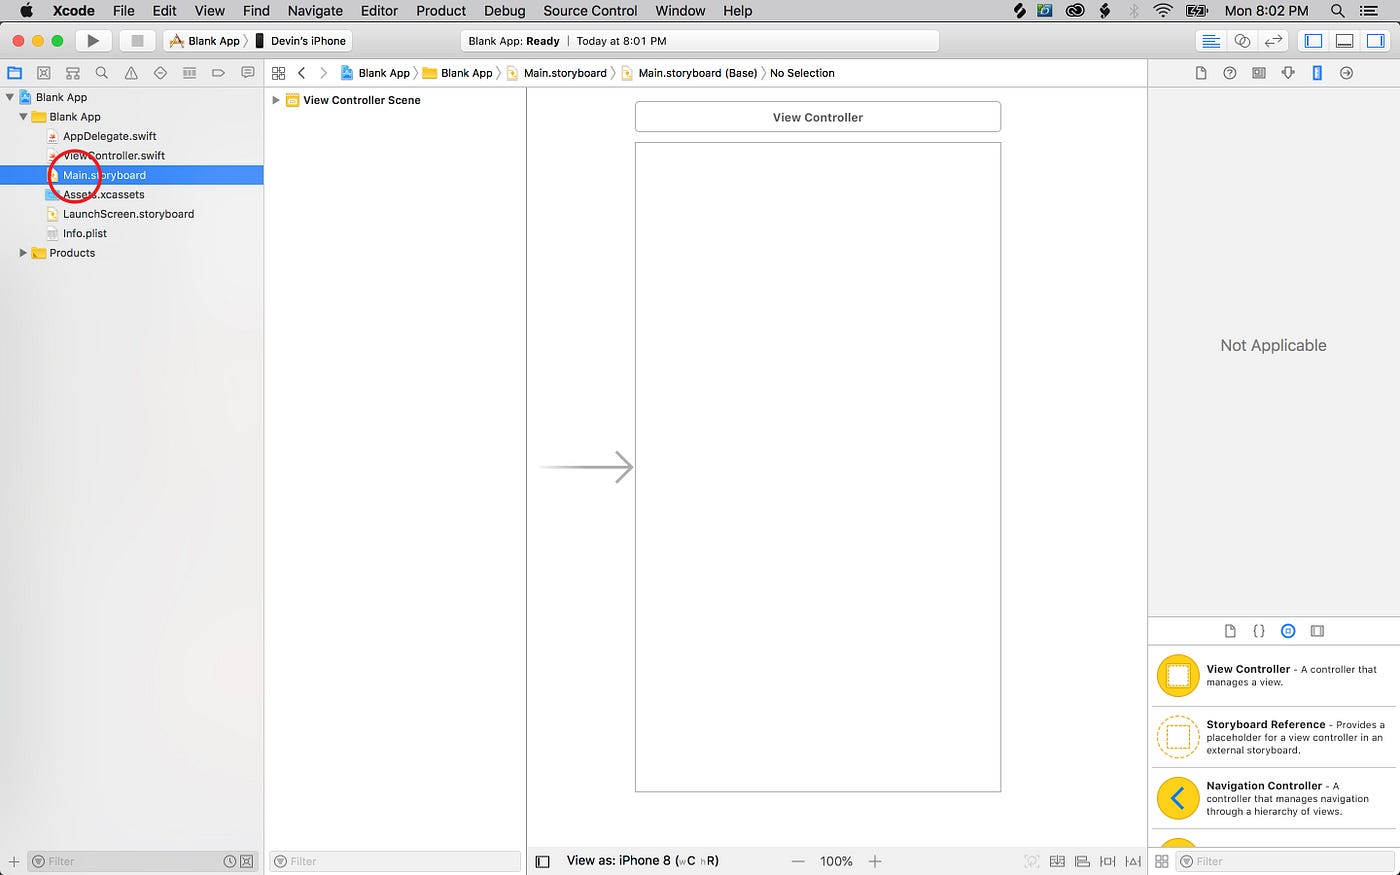The height and width of the screenshot is (875, 1400).
Task: Select the Standard editor button
Action: [x=1211, y=41]
